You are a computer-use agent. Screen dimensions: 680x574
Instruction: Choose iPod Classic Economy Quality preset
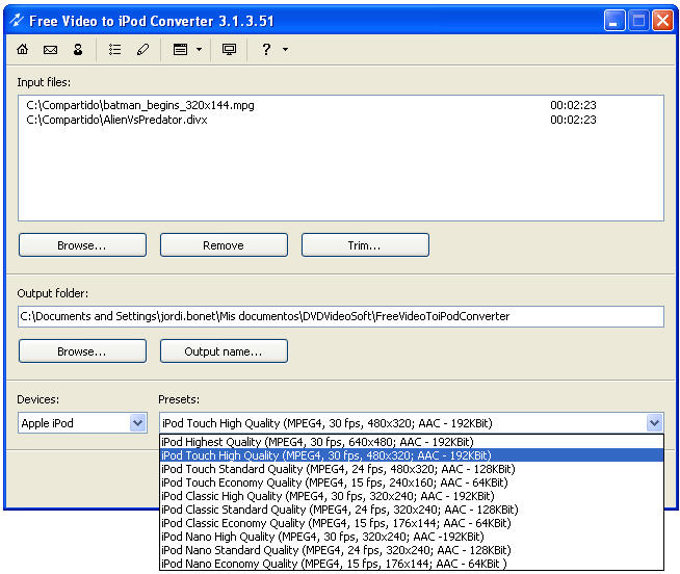[x=412, y=523]
